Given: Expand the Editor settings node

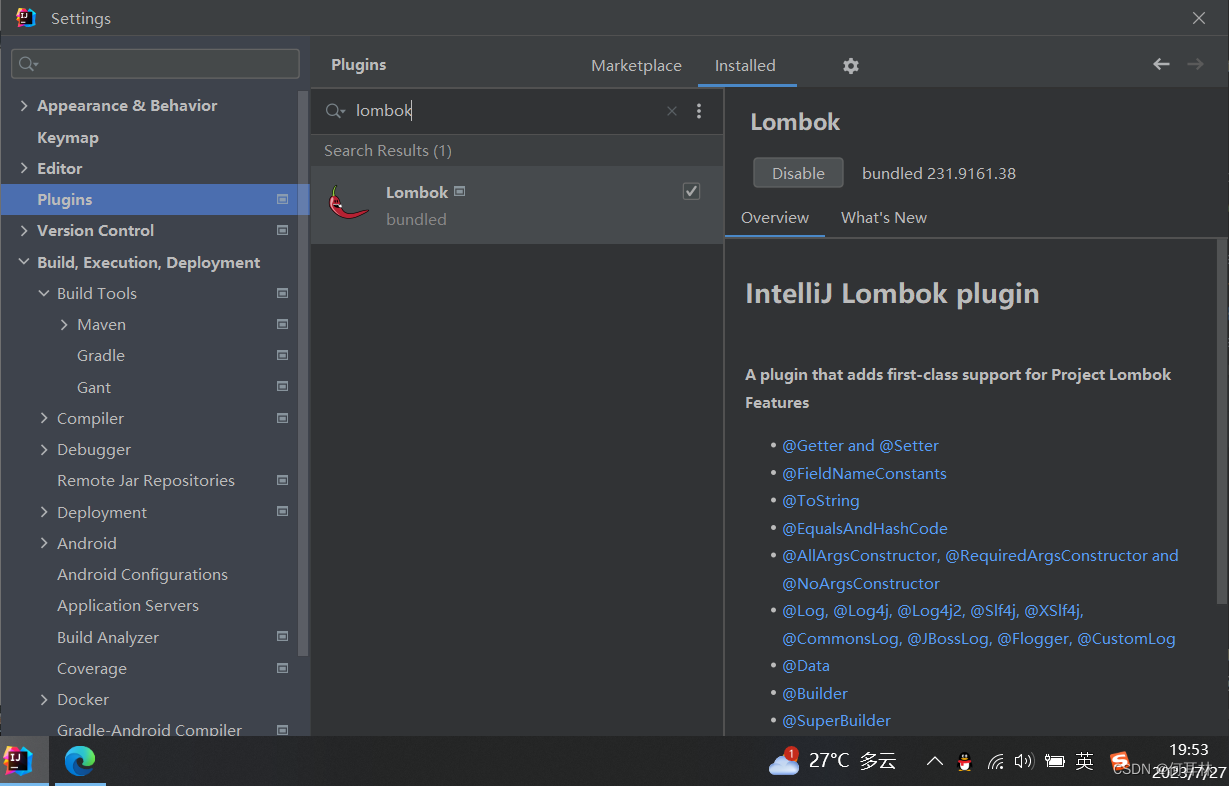Looking at the screenshot, I should 24,169.
